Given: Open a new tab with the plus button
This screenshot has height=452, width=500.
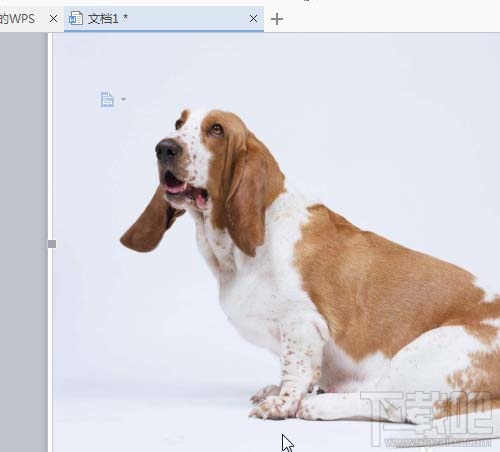Looking at the screenshot, I should 277,19.
